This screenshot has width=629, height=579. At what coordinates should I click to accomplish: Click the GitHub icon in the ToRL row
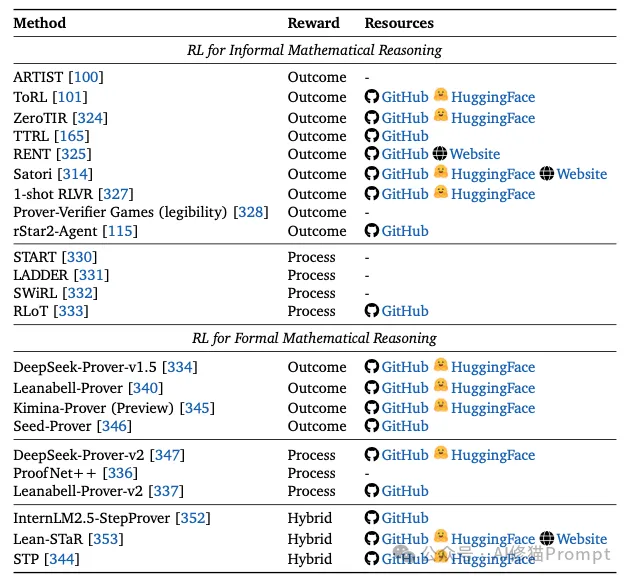tap(372, 97)
